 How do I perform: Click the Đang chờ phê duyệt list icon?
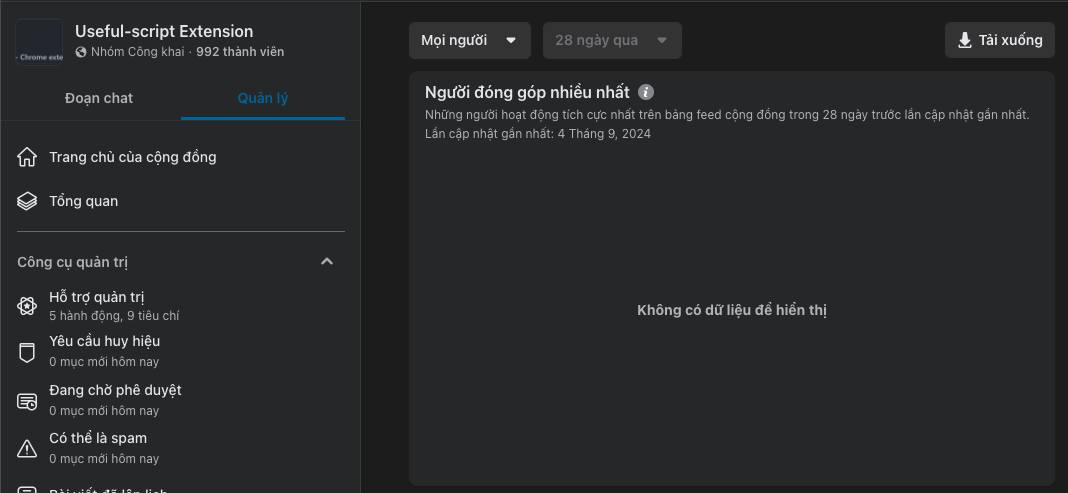27,402
